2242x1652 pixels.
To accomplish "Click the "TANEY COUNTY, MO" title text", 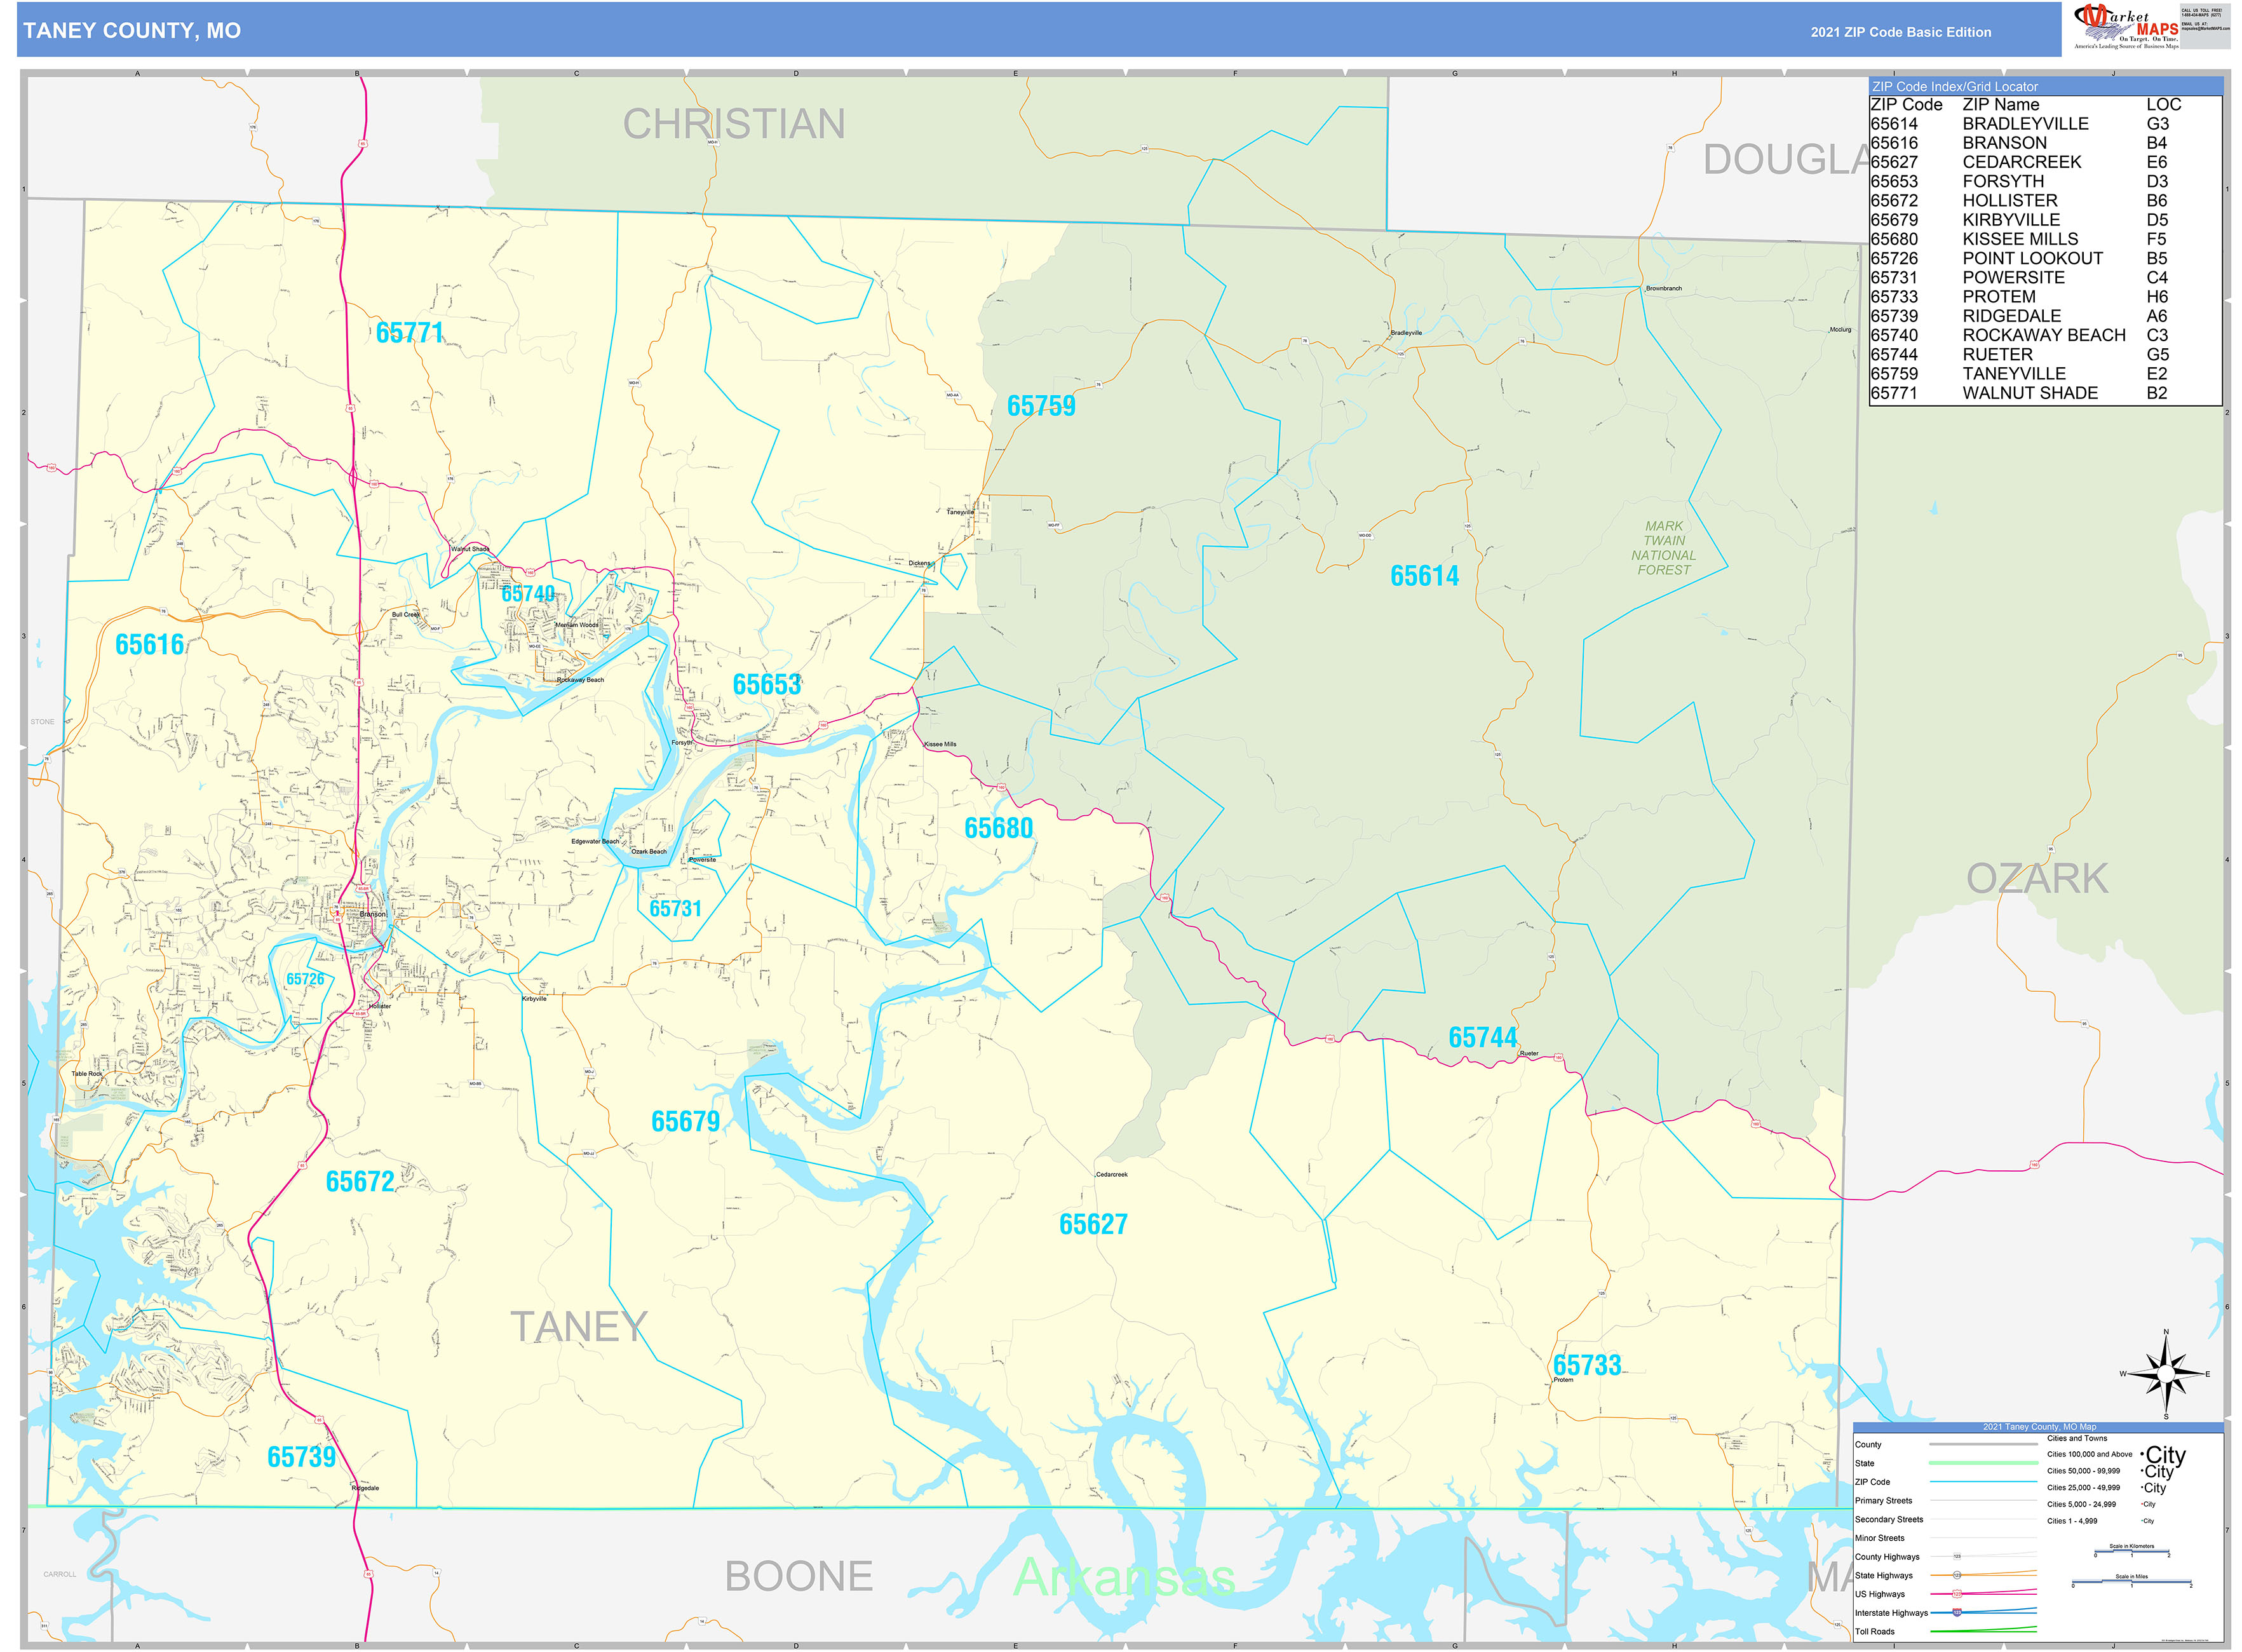I will (132, 31).
